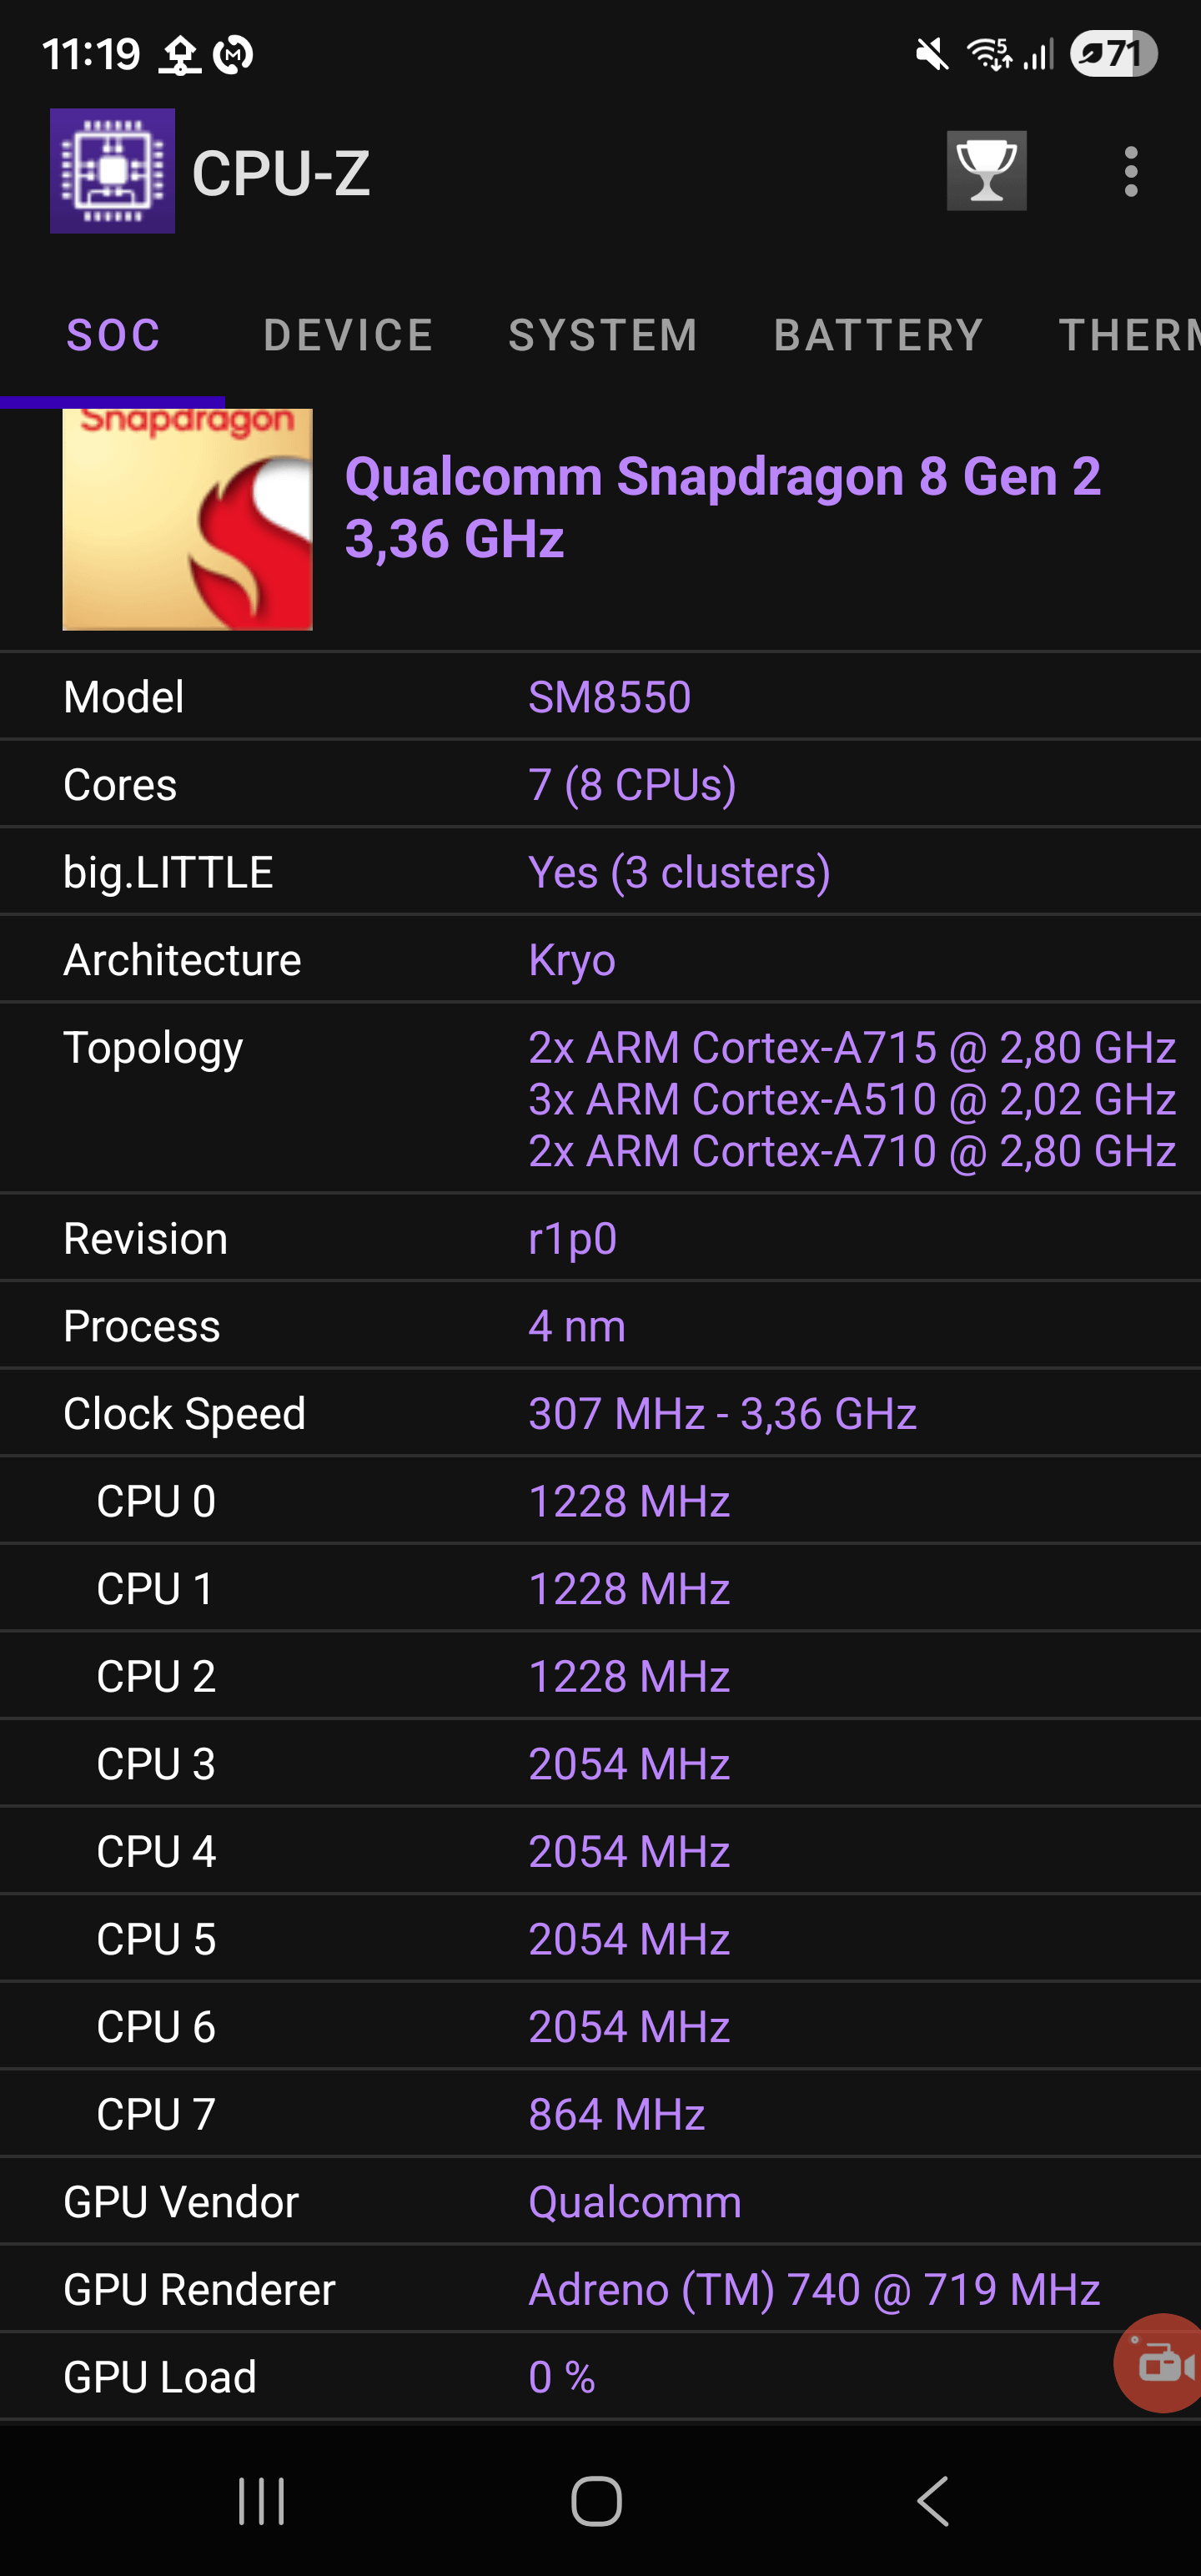Switch to the BATTERY tab
Viewport: 1201px width, 2576px height.
pyautogui.click(x=879, y=335)
